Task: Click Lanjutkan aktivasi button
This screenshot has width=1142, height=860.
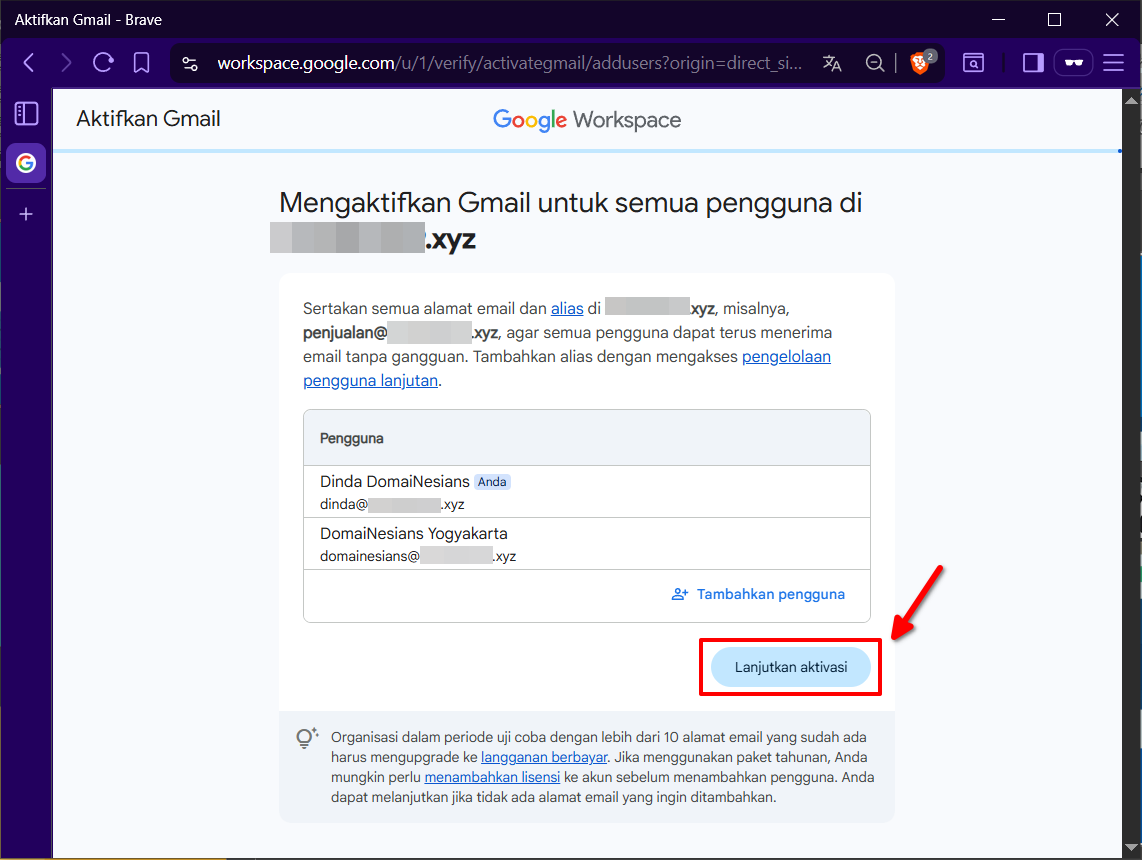Action: [790, 667]
